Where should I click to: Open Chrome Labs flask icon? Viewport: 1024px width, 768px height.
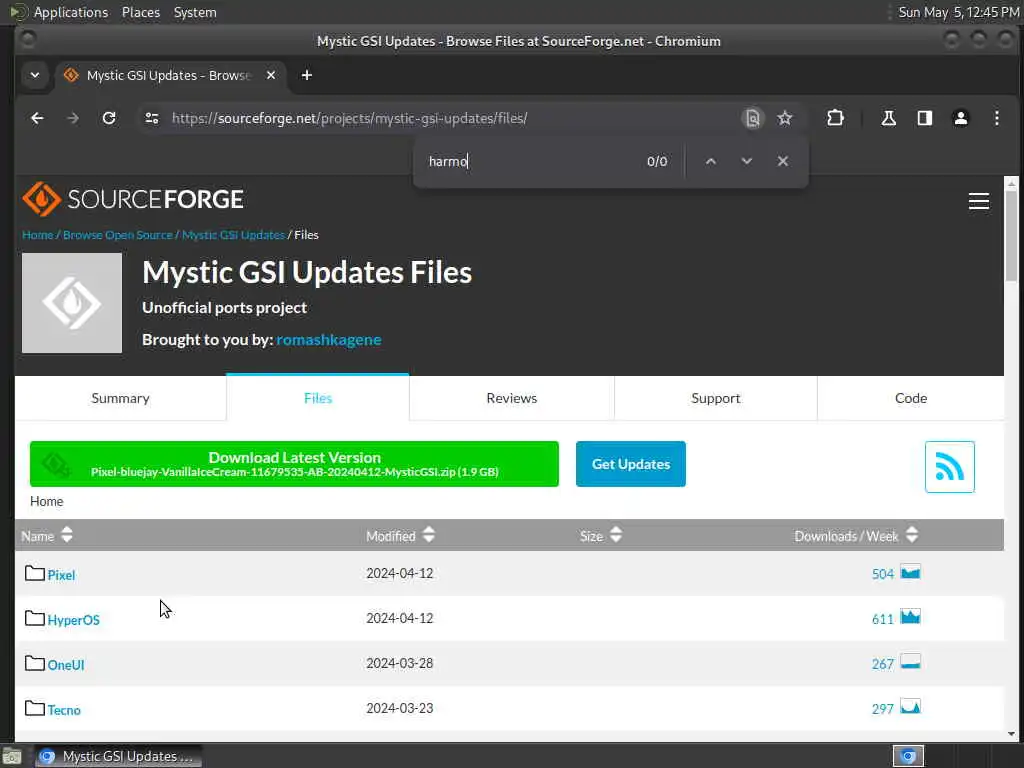(888, 118)
